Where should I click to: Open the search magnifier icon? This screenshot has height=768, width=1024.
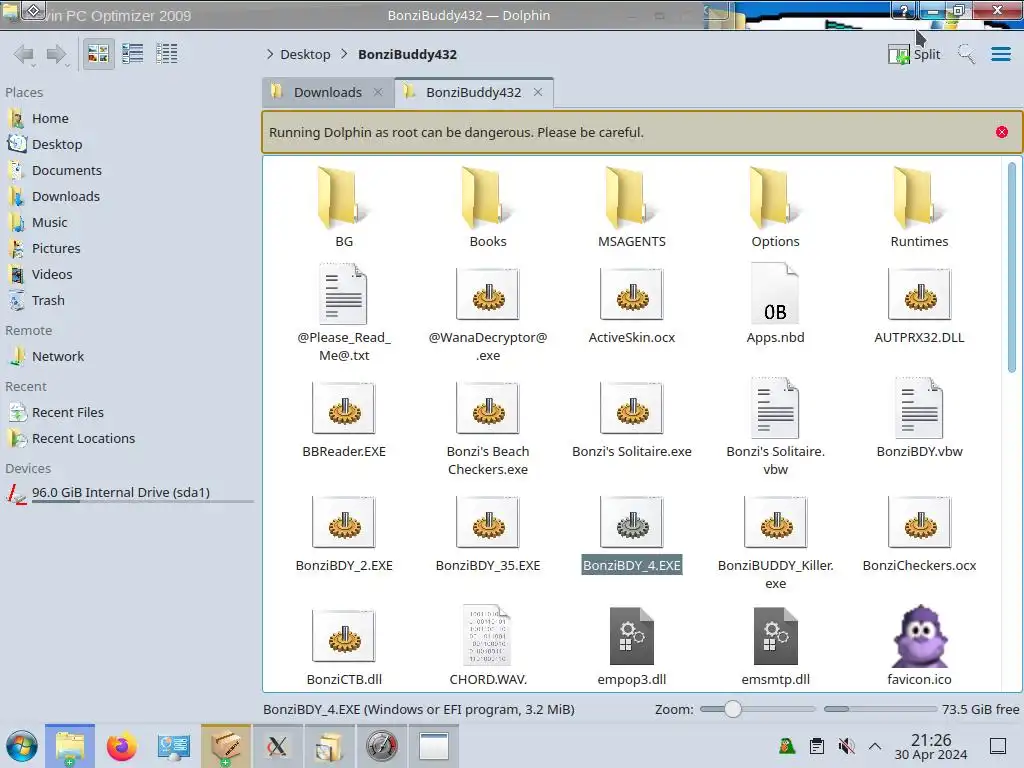966,54
